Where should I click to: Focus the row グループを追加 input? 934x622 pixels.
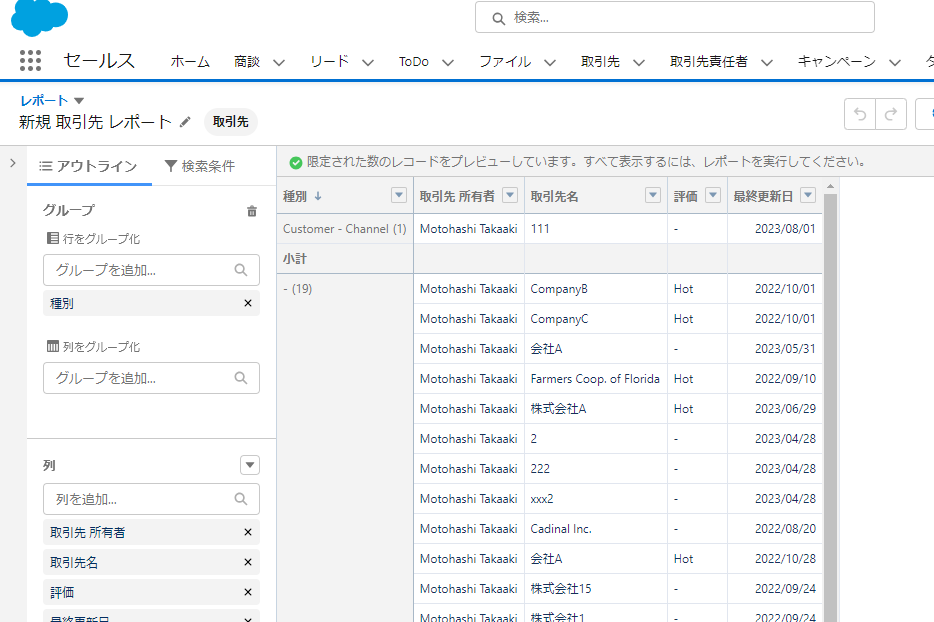point(151,270)
